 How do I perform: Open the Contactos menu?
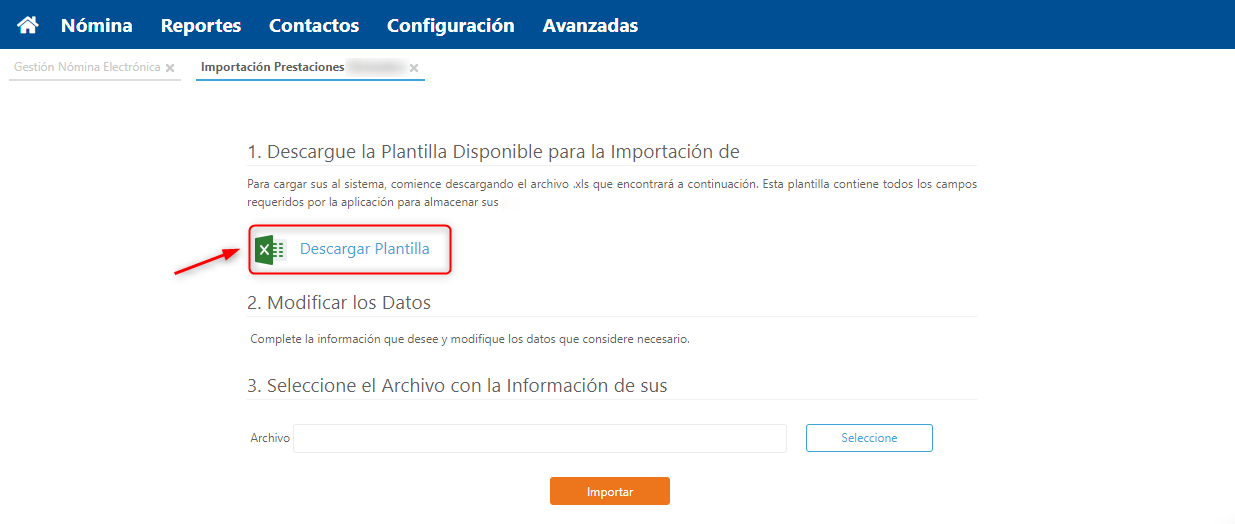tap(314, 25)
